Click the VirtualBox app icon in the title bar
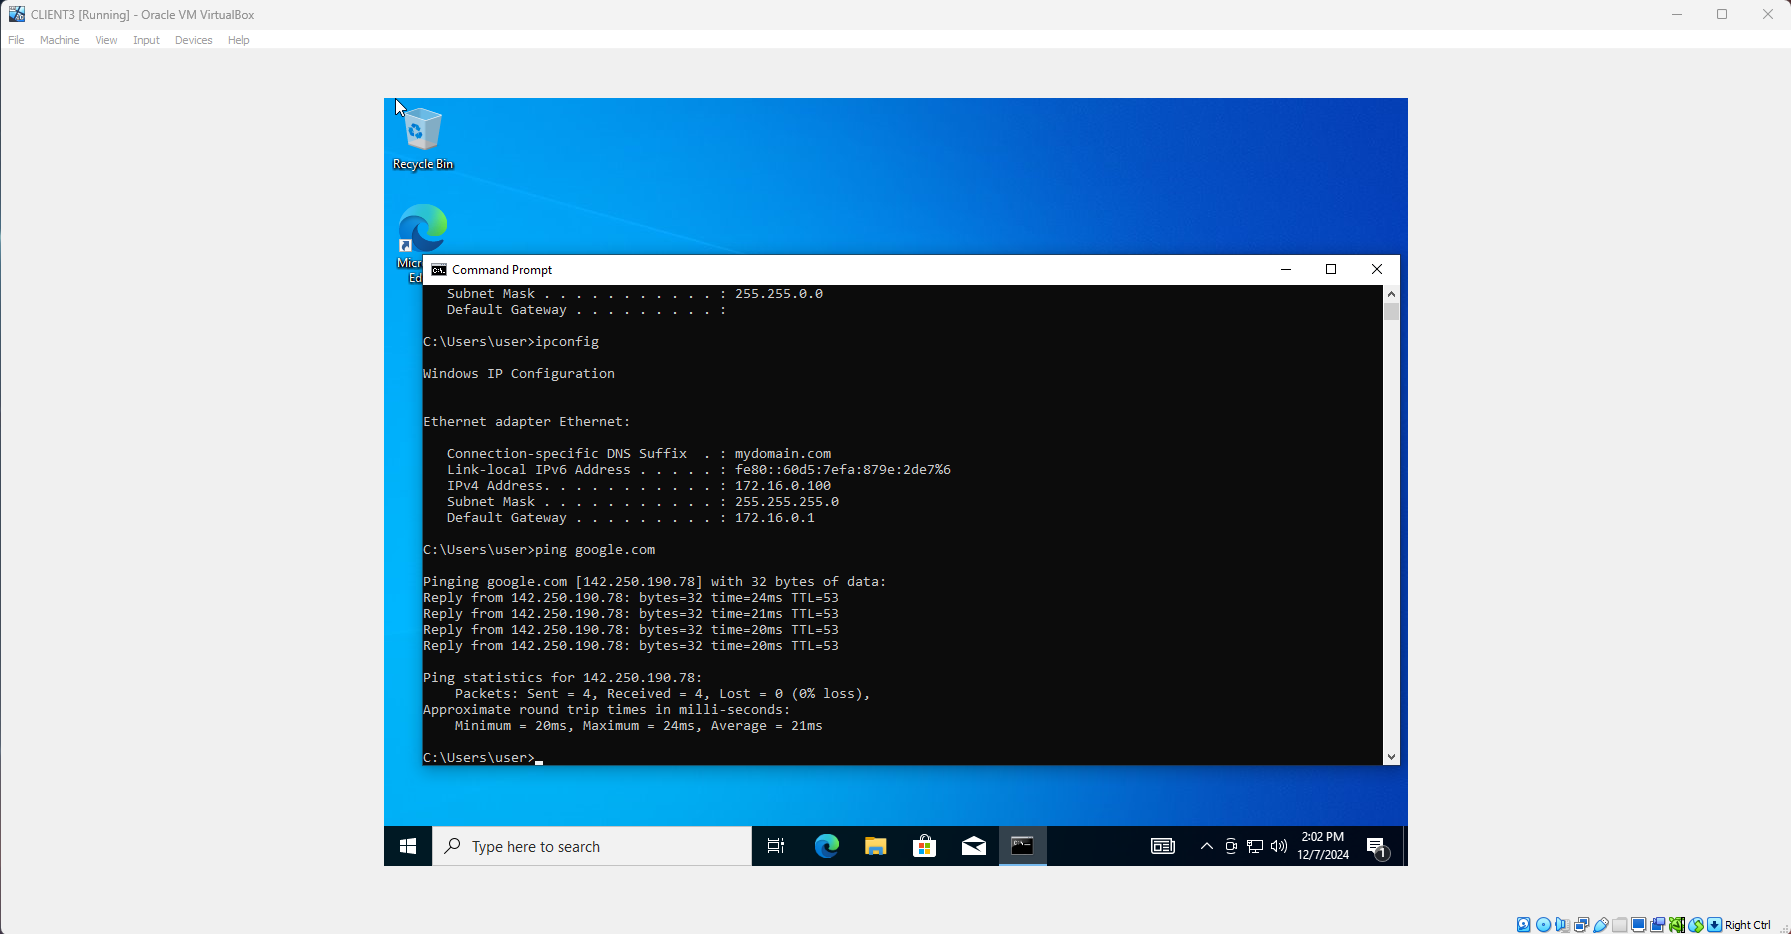Screen dimensions: 1791x934 pos(16,14)
